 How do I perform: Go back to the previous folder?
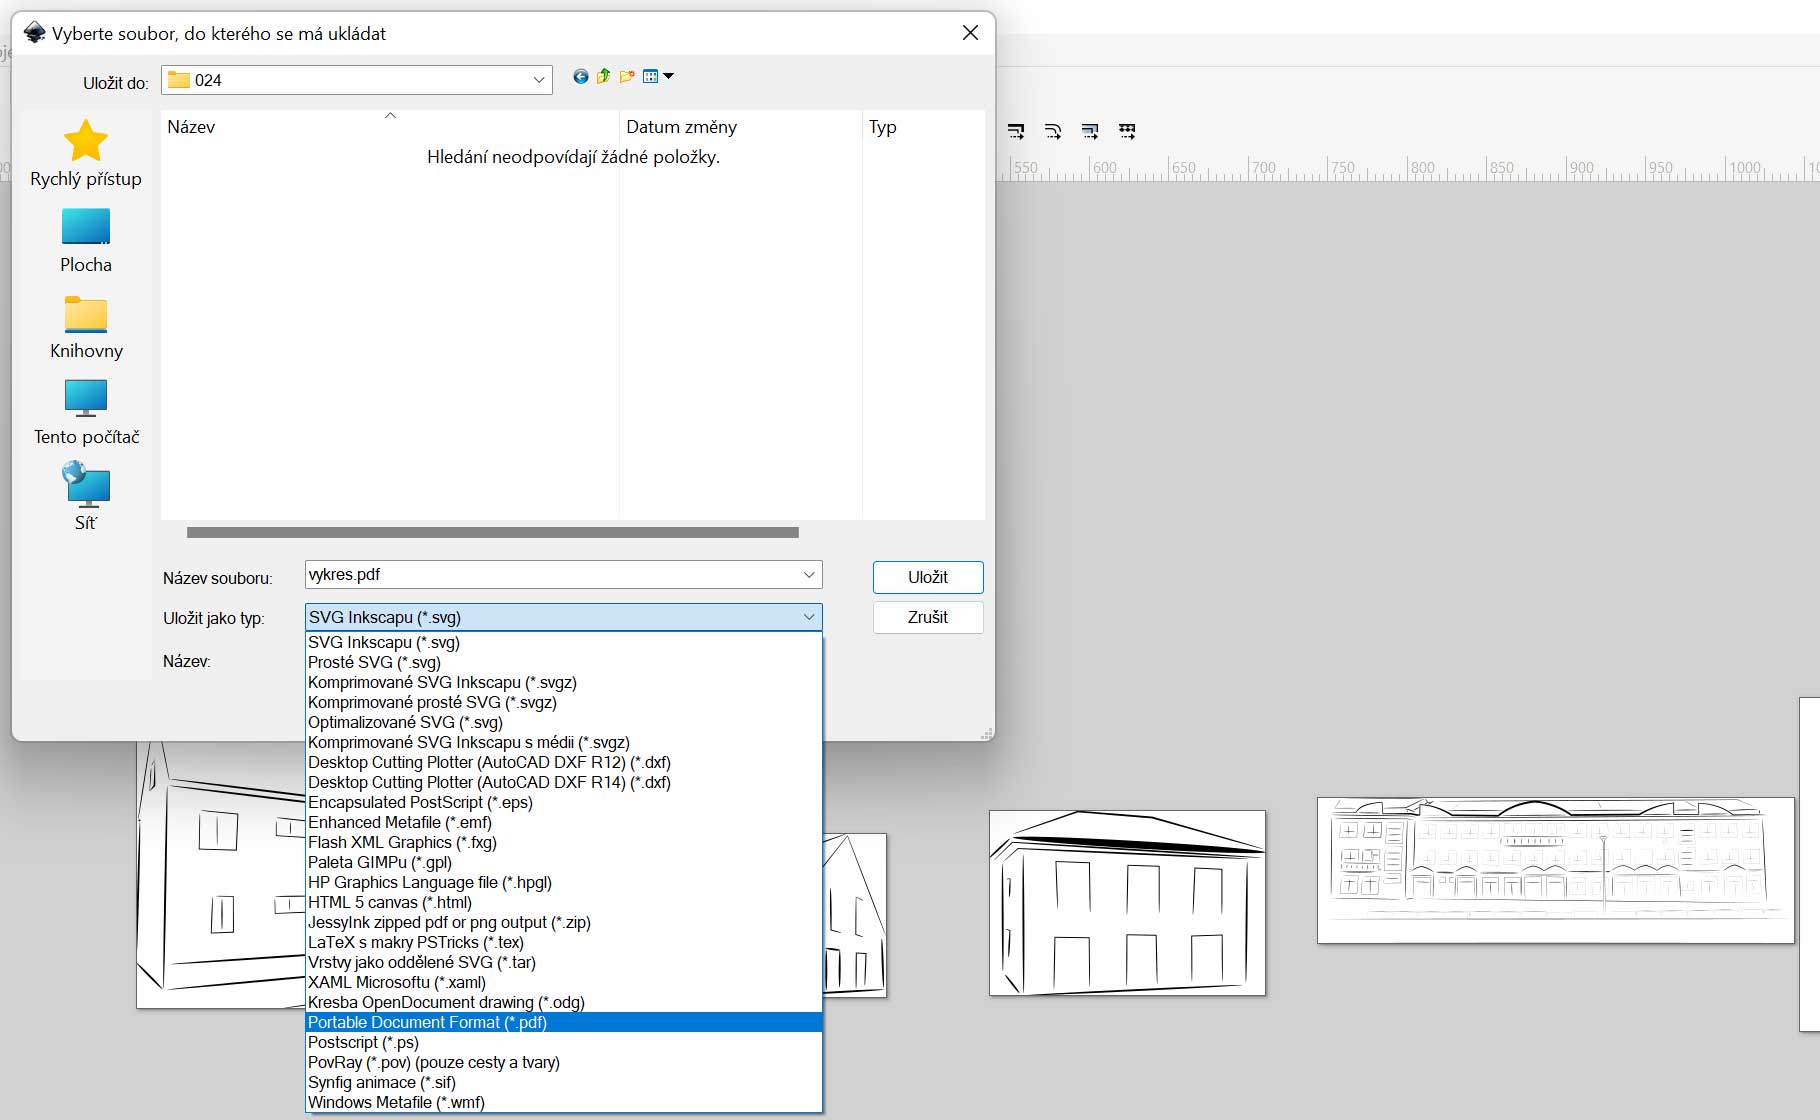click(580, 77)
